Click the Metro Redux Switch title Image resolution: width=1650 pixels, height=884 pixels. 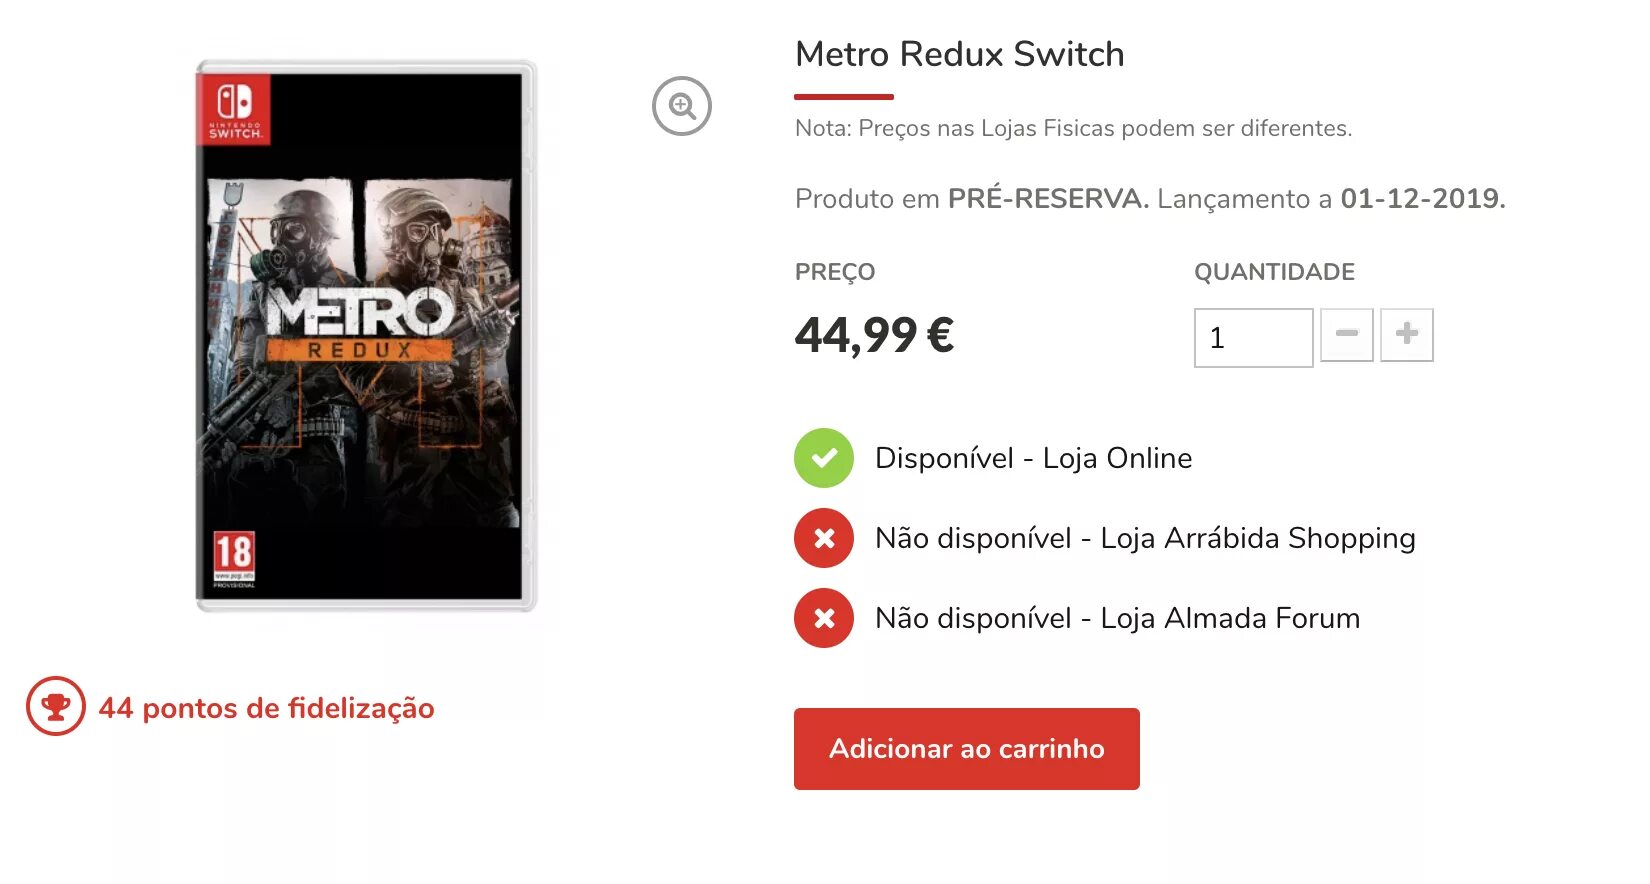point(960,54)
